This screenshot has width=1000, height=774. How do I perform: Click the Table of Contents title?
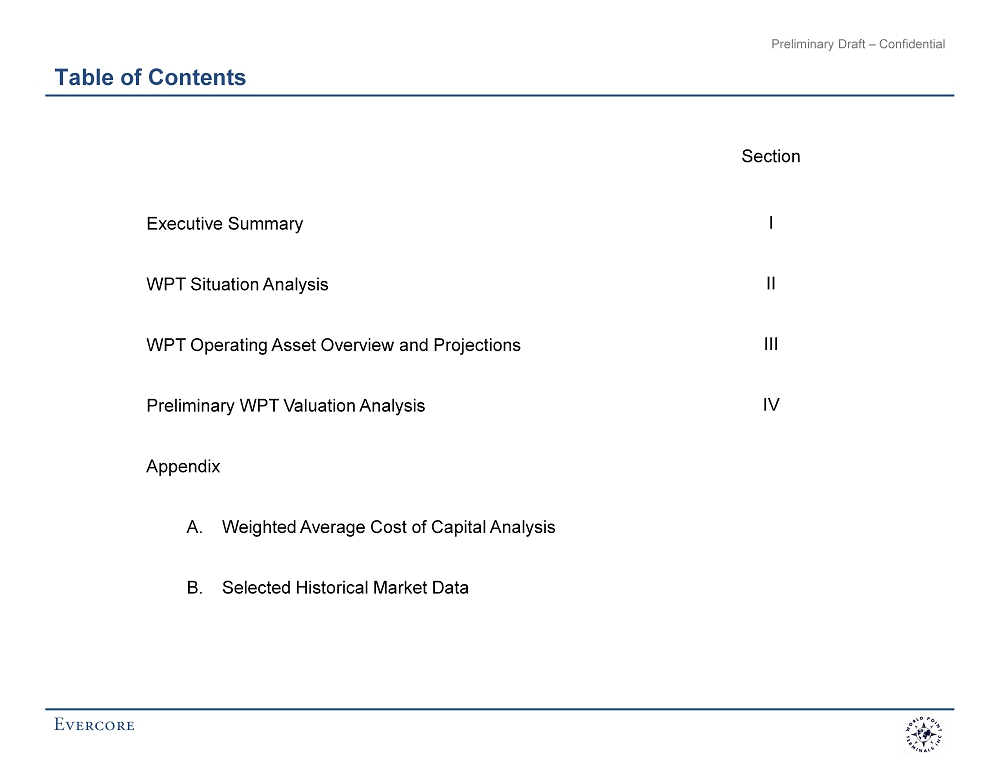pyautogui.click(x=150, y=77)
